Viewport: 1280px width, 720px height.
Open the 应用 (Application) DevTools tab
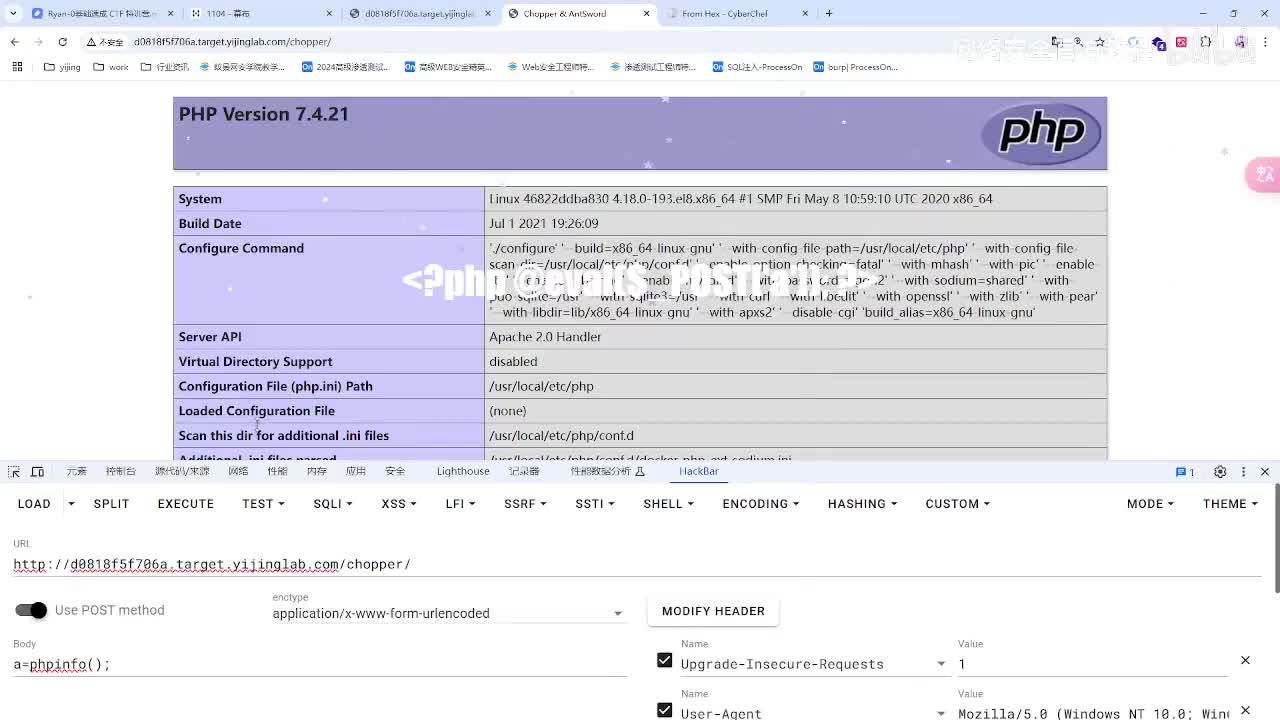point(356,471)
